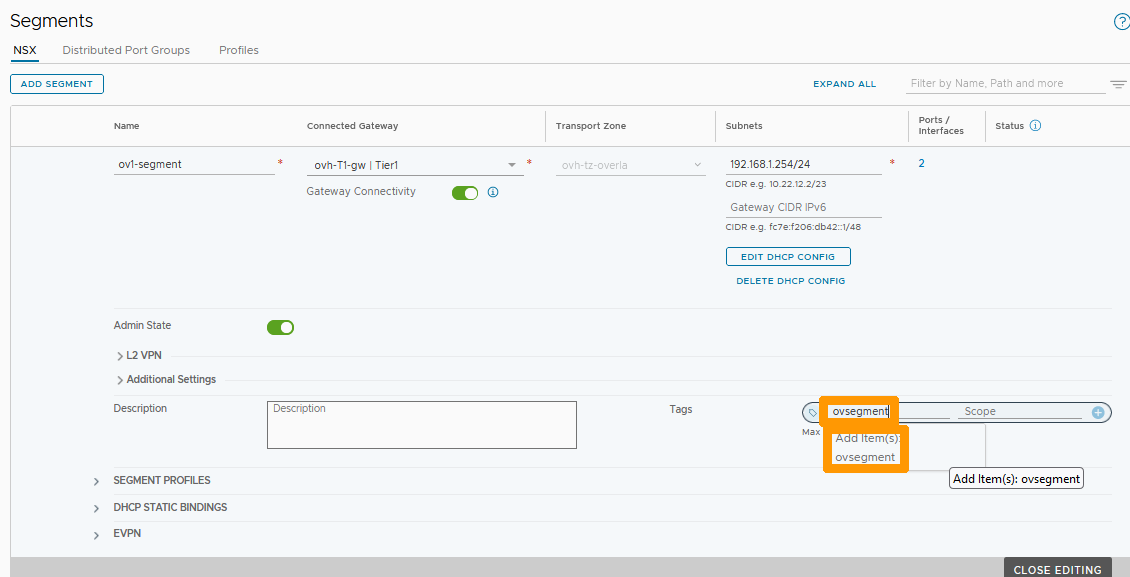Image resolution: width=1130 pixels, height=577 pixels.
Task: Open the filter options funnel icon
Action: pos(1118,84)
